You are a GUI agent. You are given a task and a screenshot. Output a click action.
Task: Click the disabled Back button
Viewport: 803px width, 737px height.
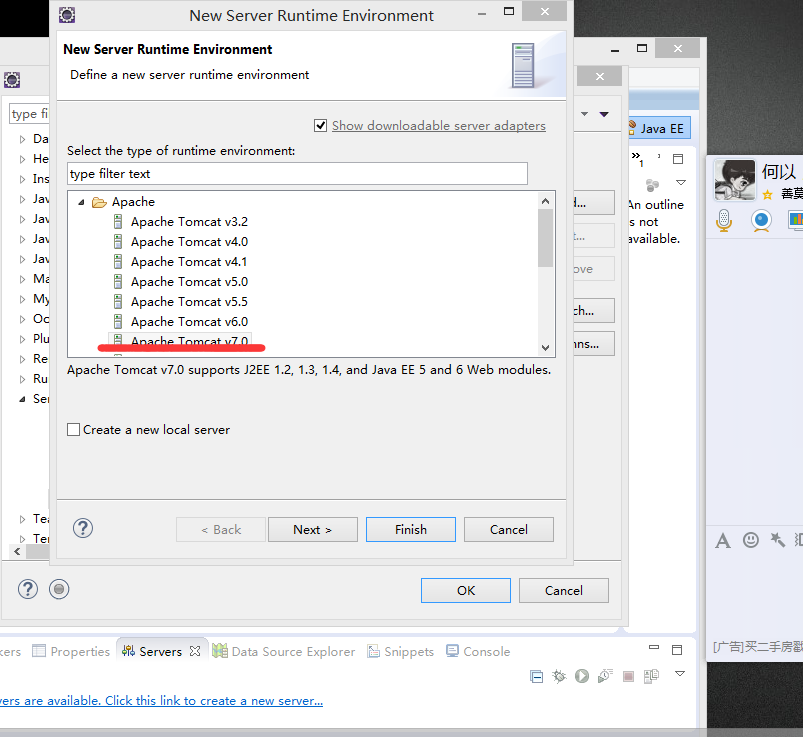point(221,529)
